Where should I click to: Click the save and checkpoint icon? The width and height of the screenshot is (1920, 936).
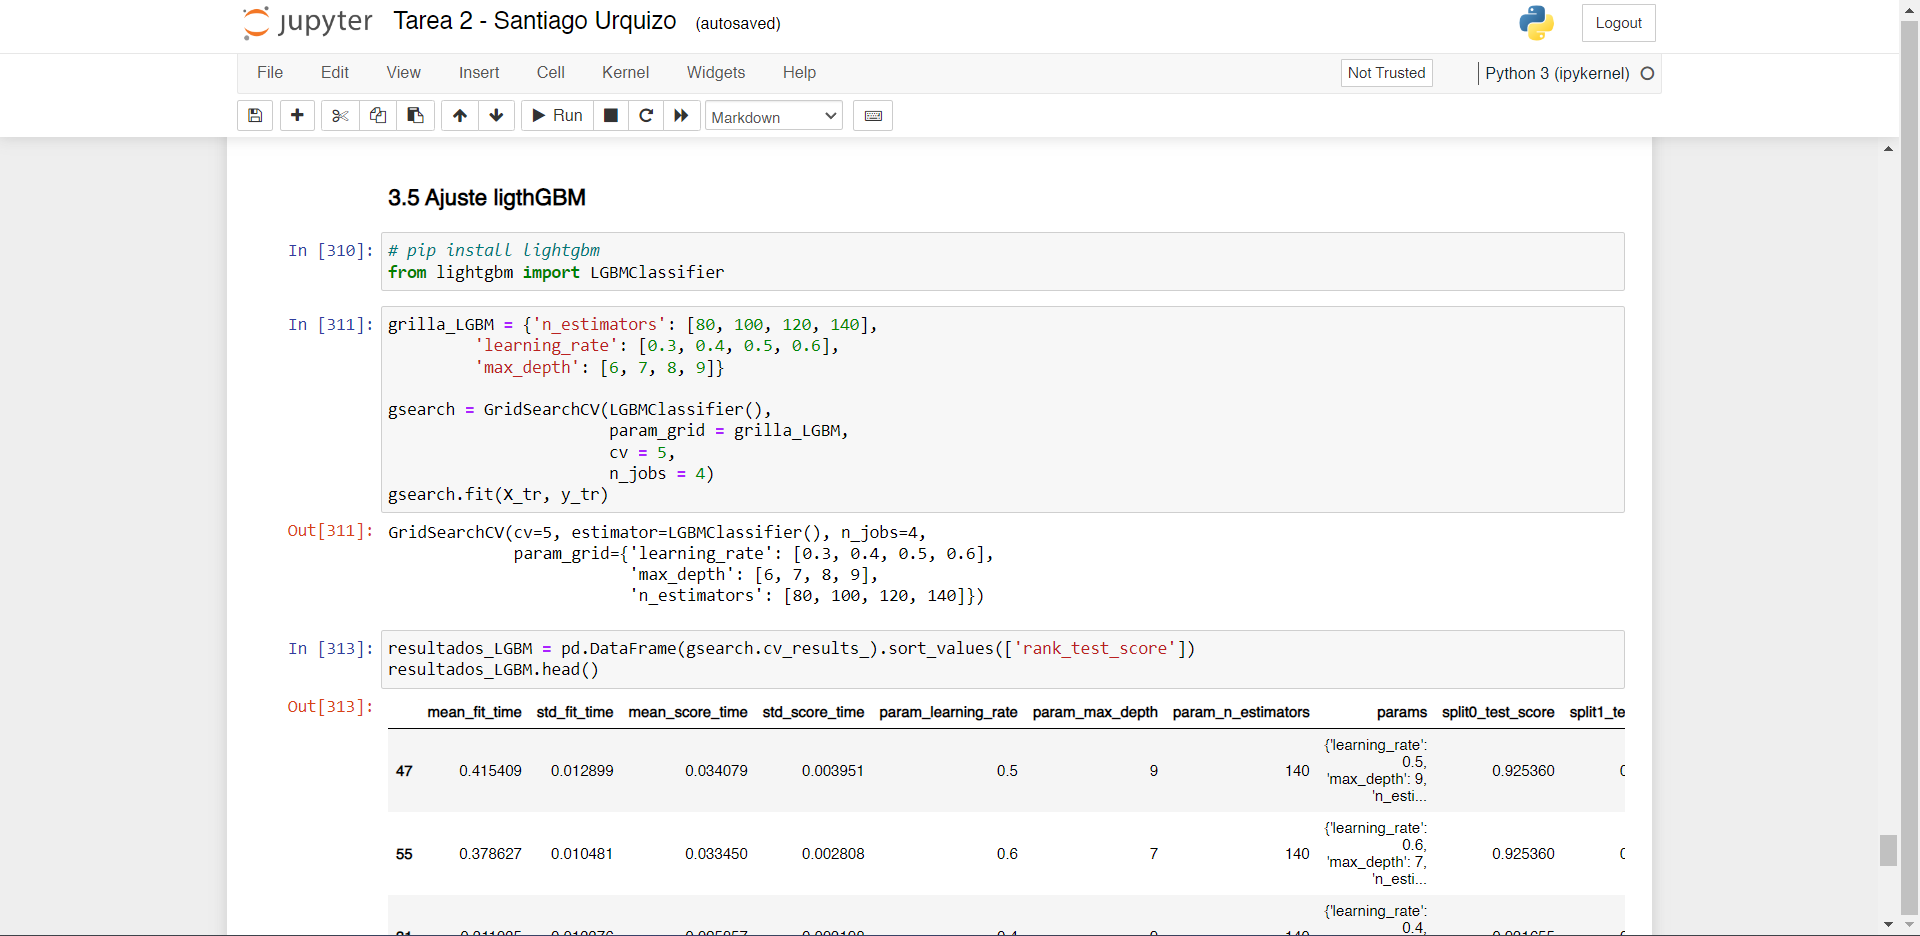[x=255, y=116]
